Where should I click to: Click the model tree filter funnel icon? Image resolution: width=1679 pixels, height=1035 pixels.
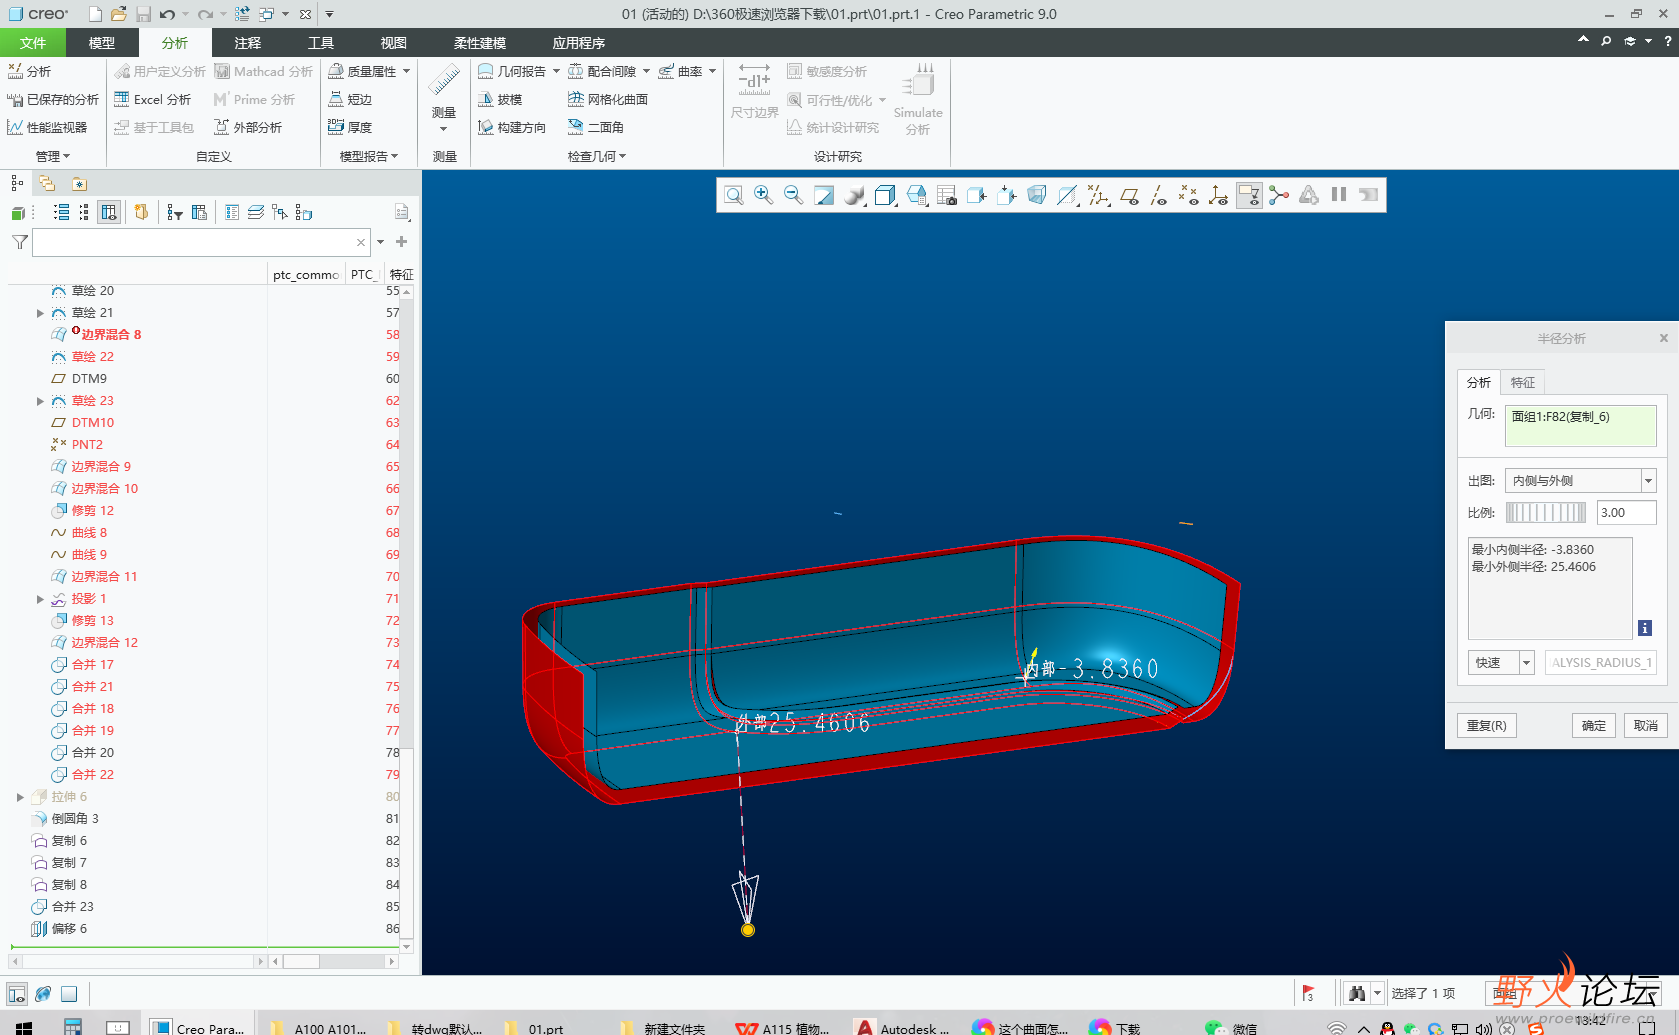[x=20, y=242]
